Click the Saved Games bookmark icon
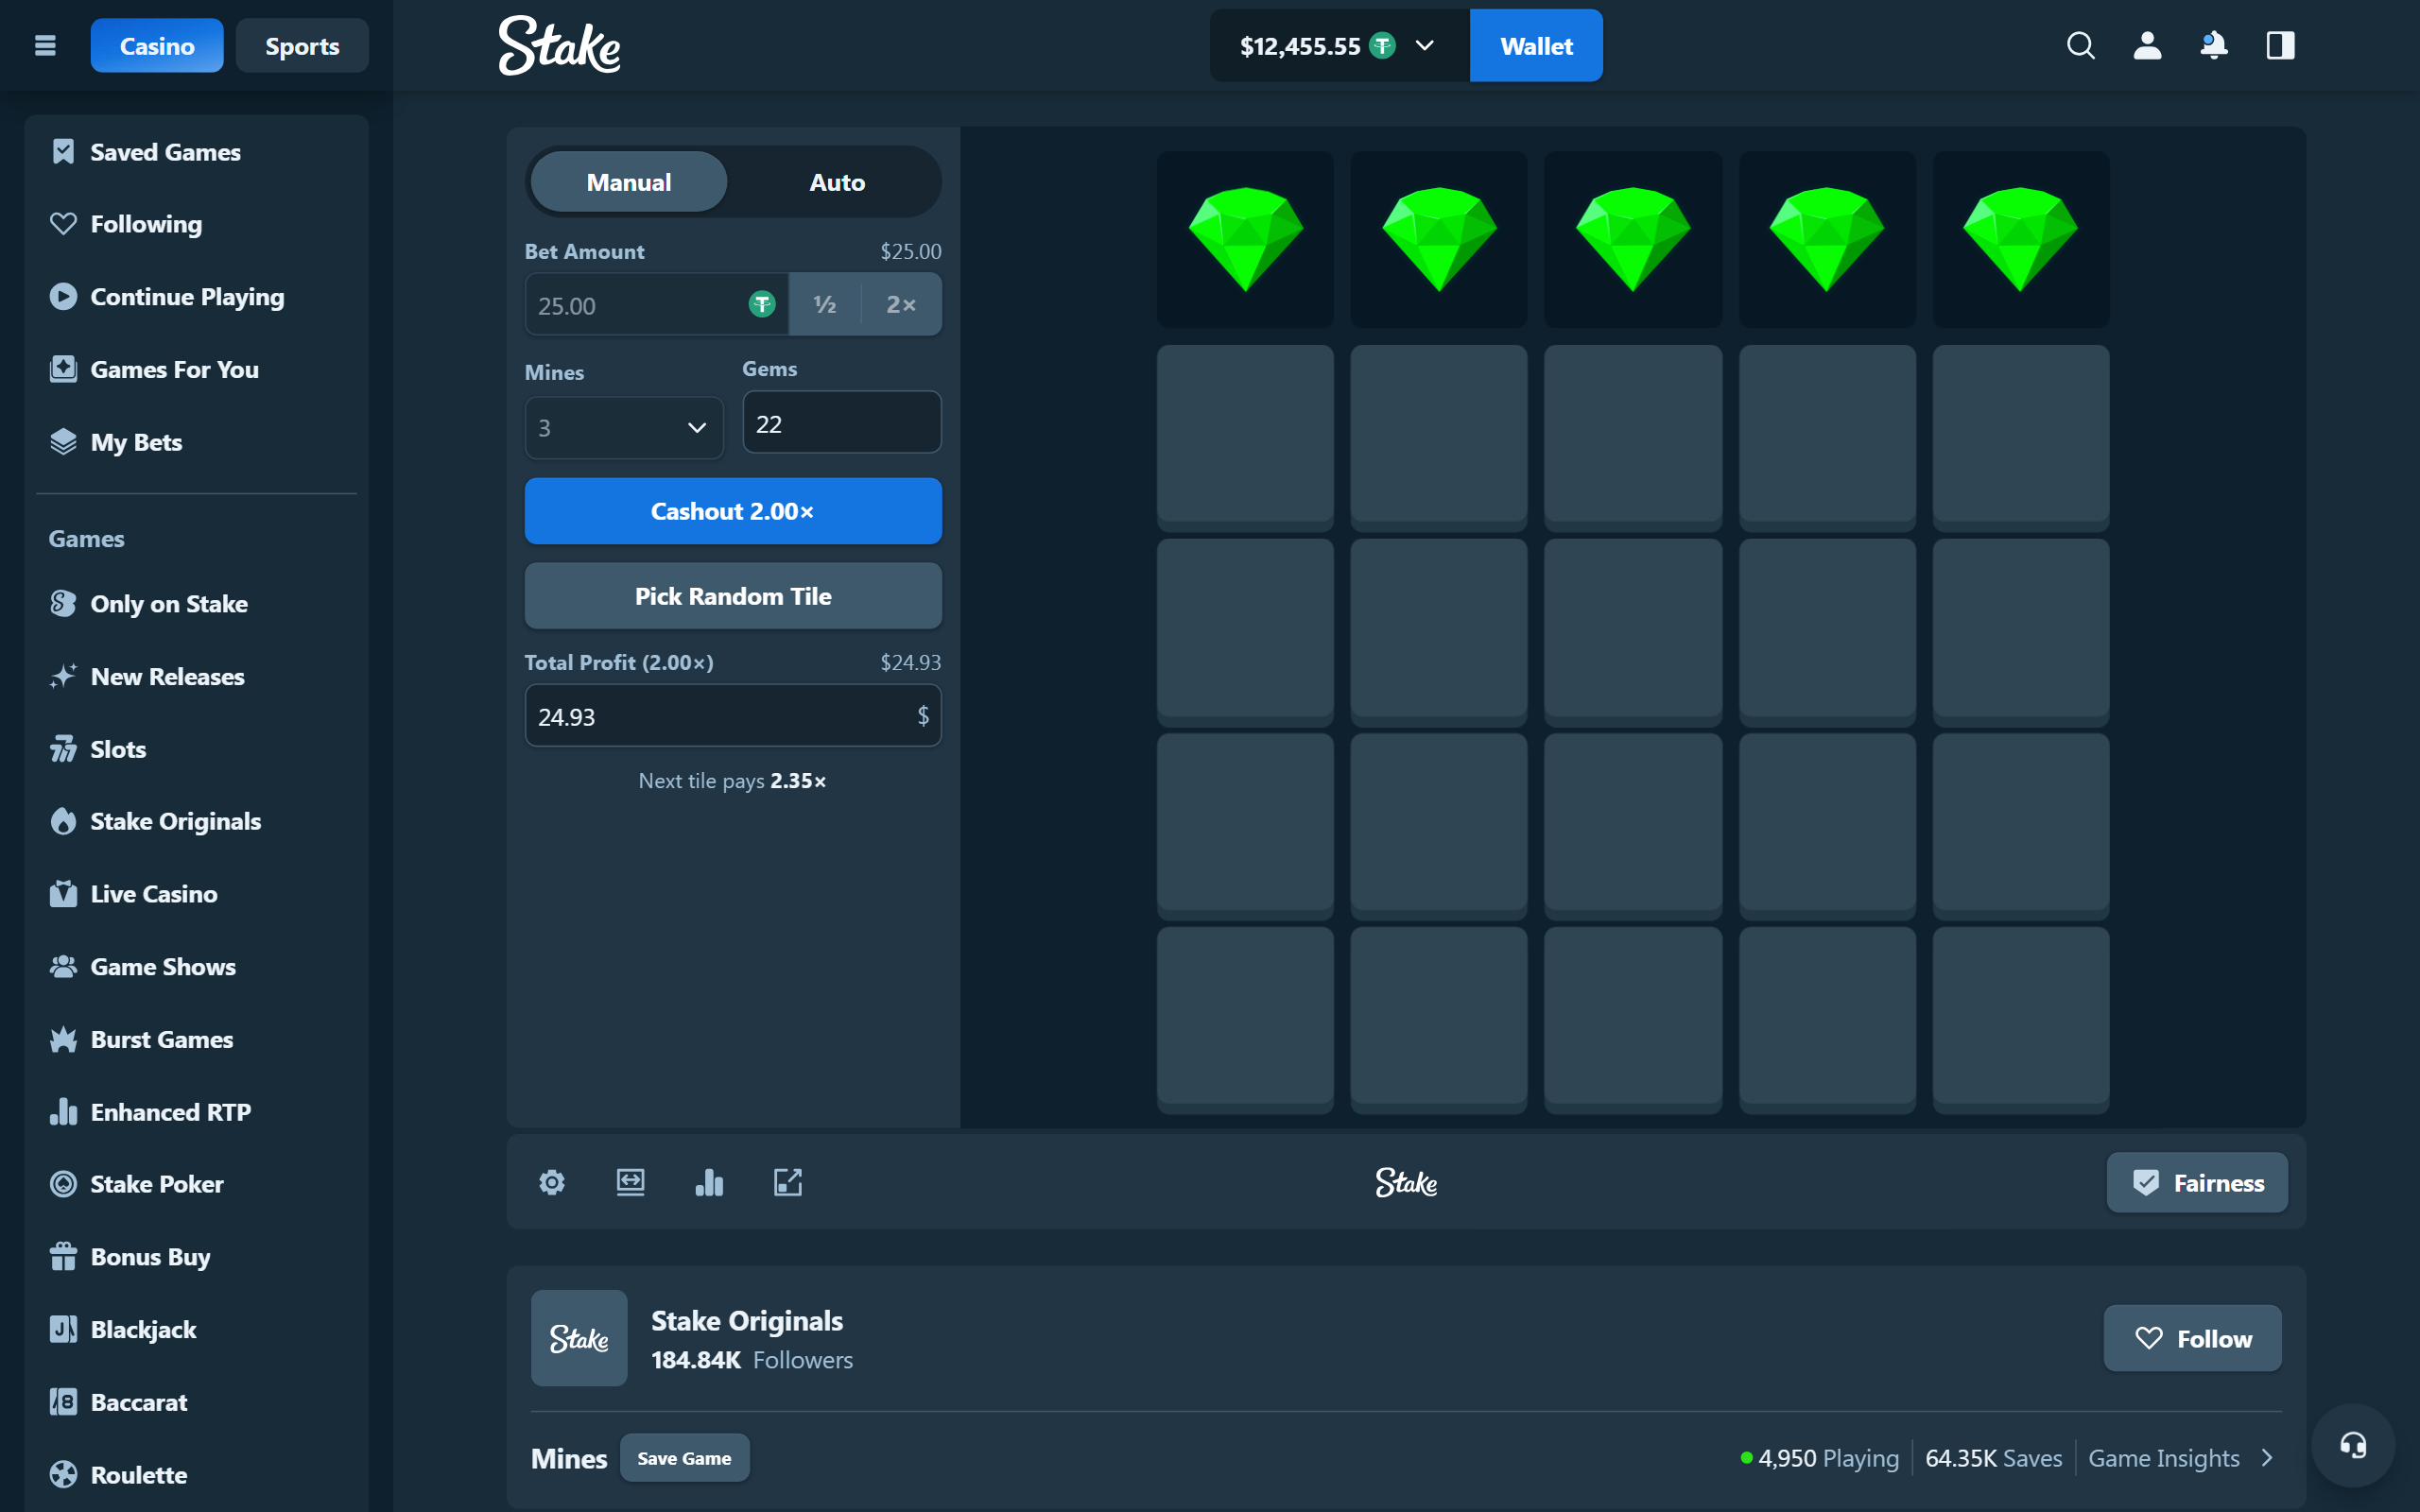 click(63, 152)
